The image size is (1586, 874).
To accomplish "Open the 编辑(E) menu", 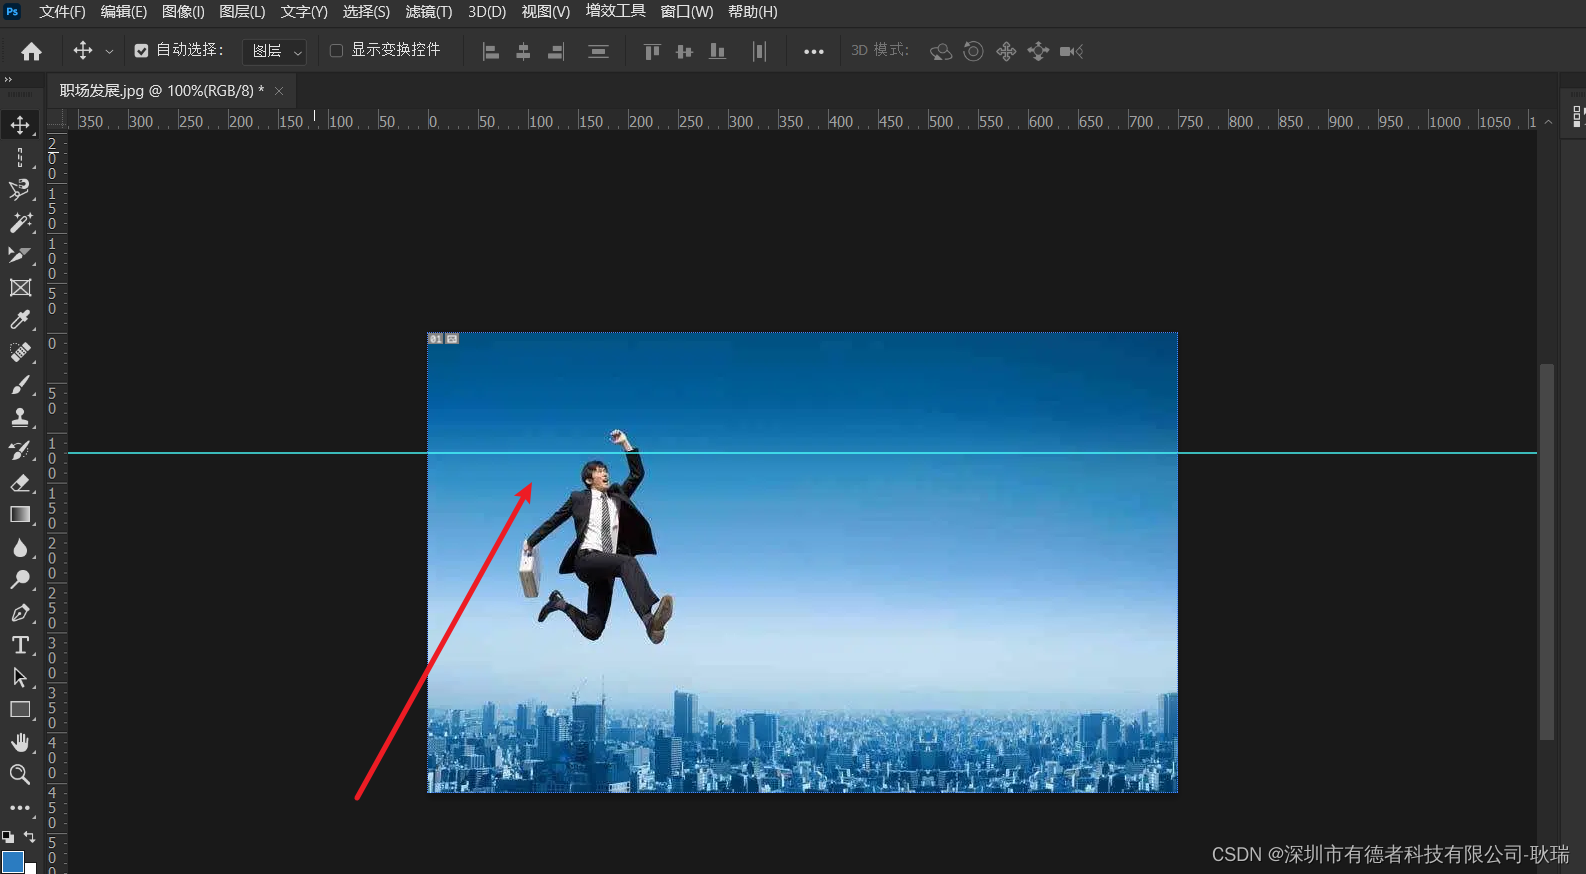I will tap(124, 12).
